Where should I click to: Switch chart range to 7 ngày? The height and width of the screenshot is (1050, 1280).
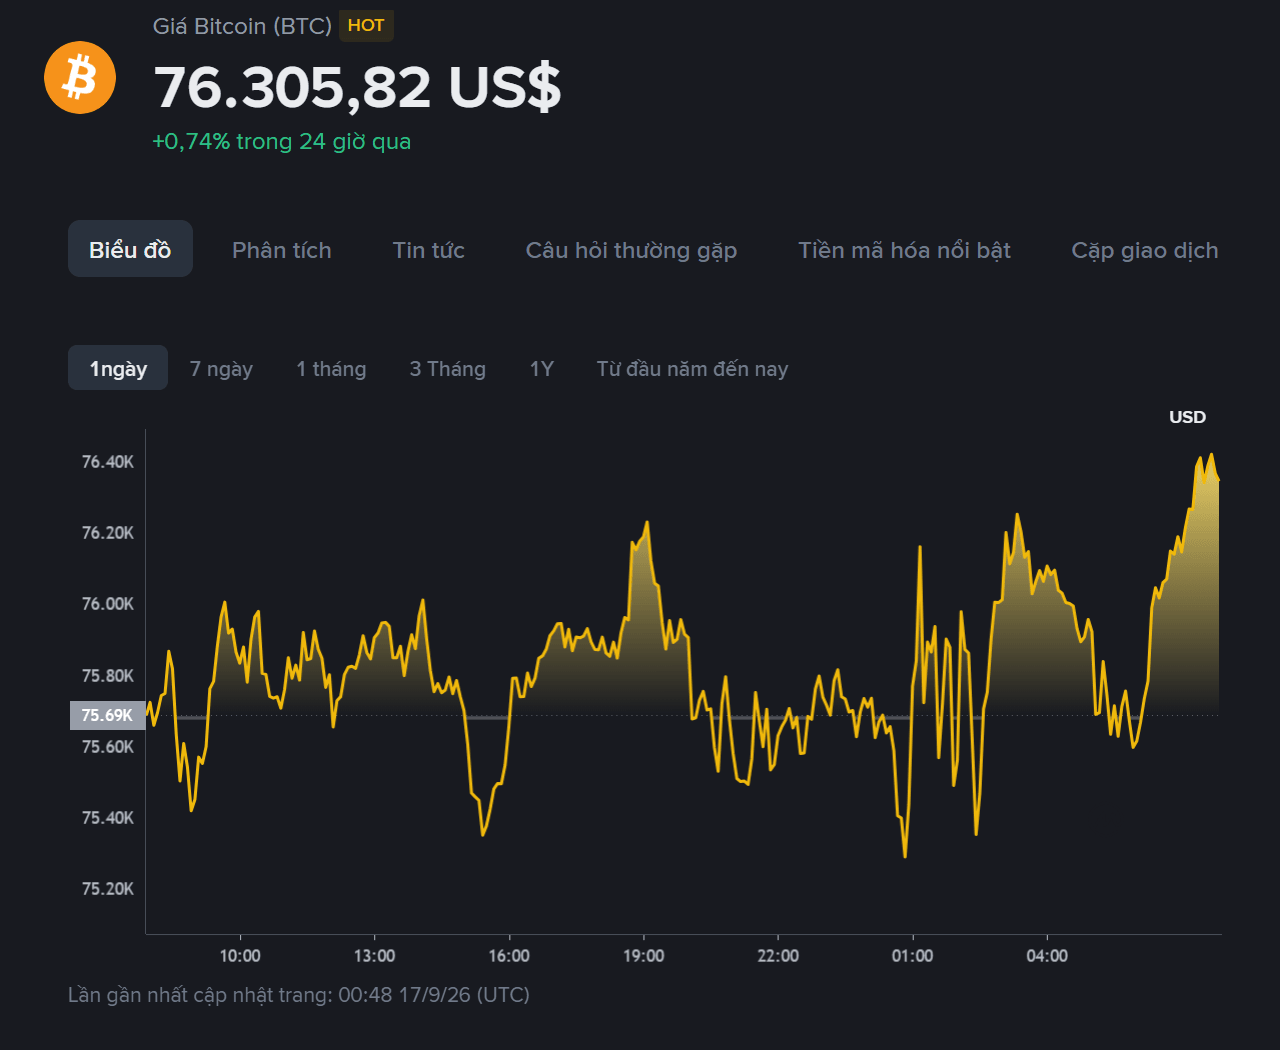click(x=221, y=369)
